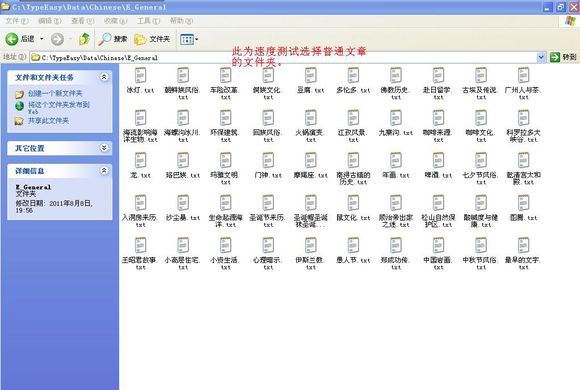Select the file 科罗拉多大峡谷.txt
The height and width of the screenshot is (390, 580).
click(523, 126)
